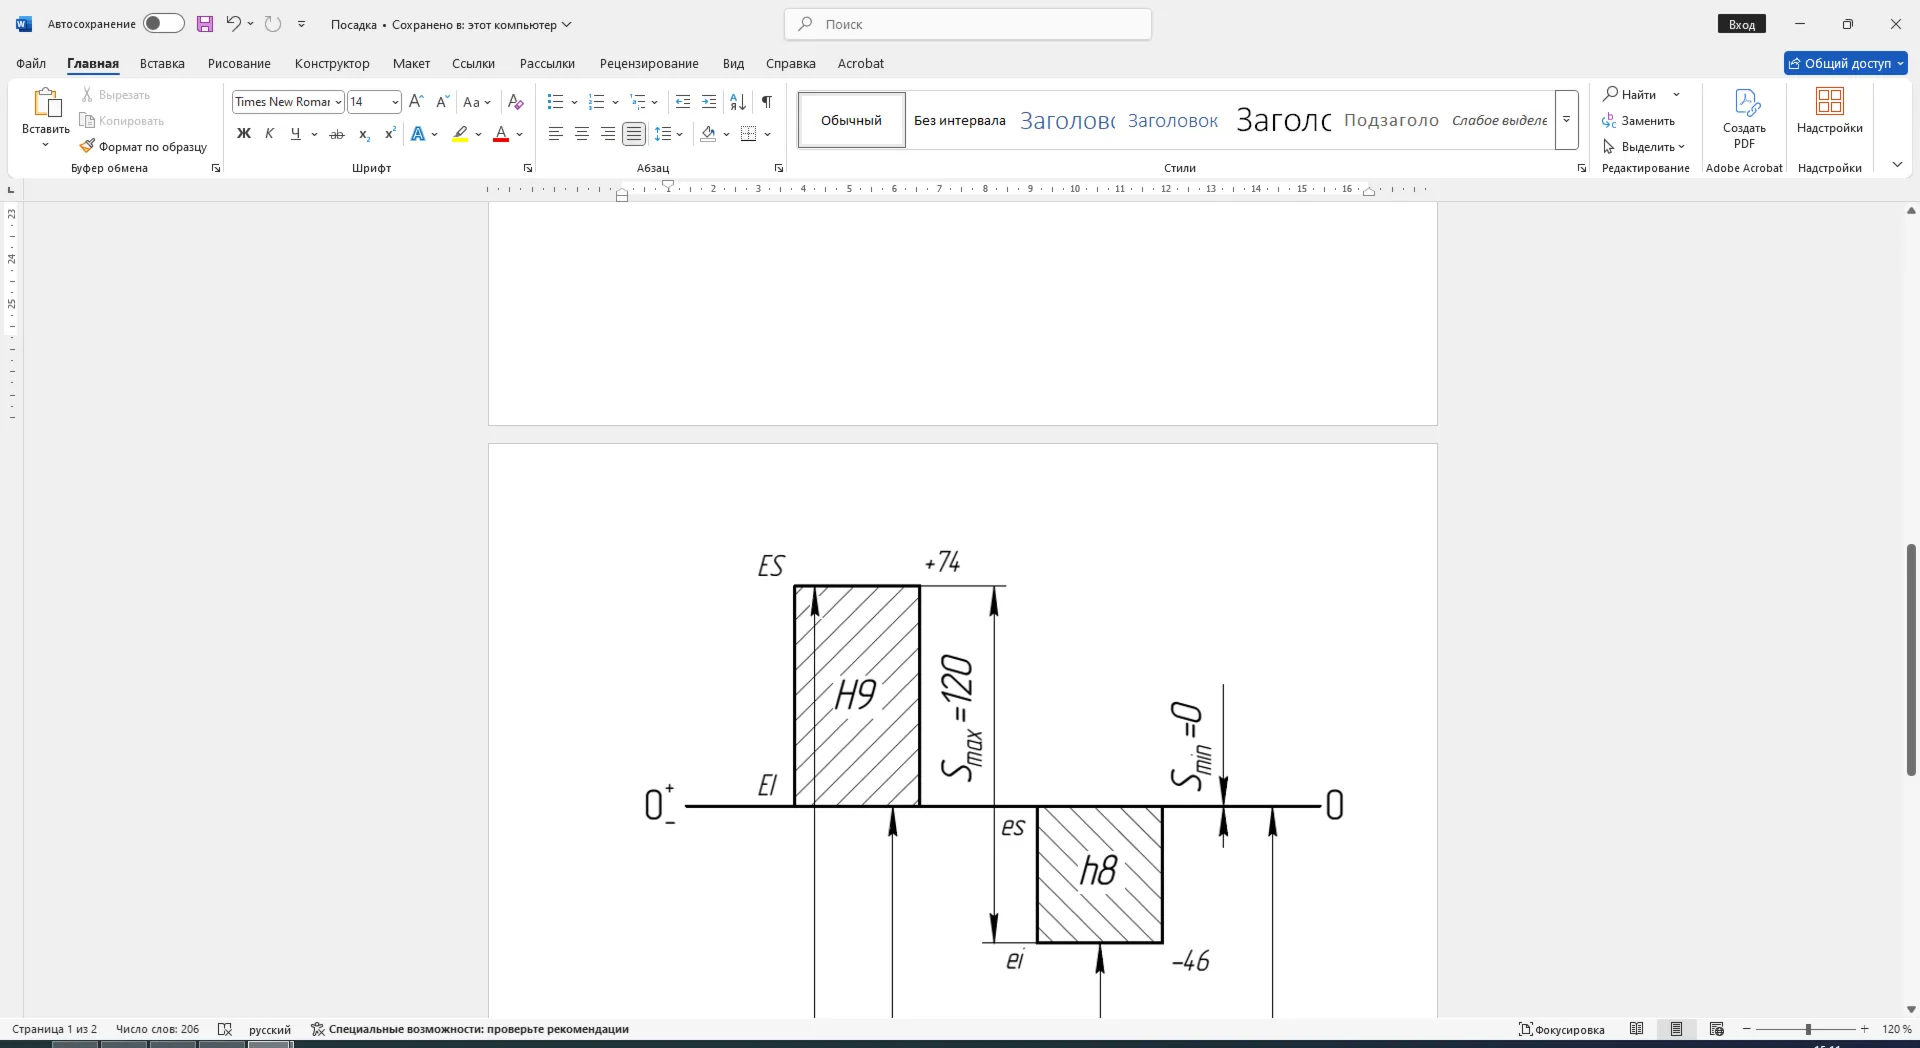Open the Вставка ribbon tab
1920x1048 pixels.
[162, 63]
